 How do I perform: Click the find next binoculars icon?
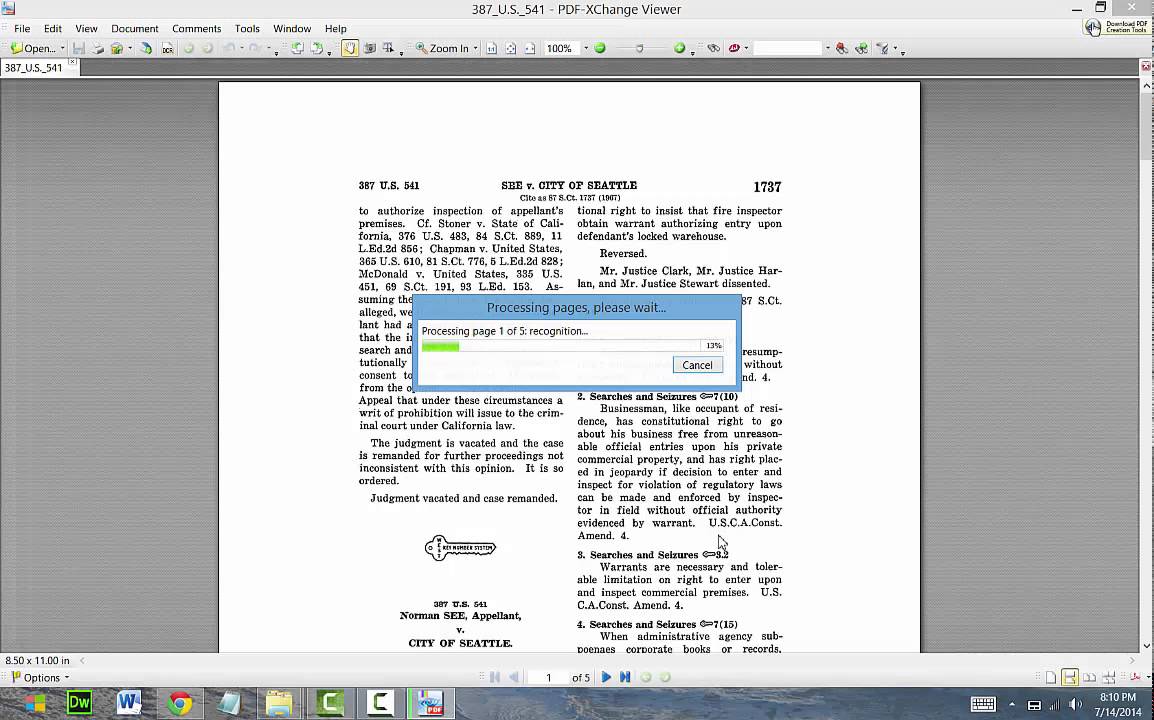pyautogui.click(x=861, y=48)
